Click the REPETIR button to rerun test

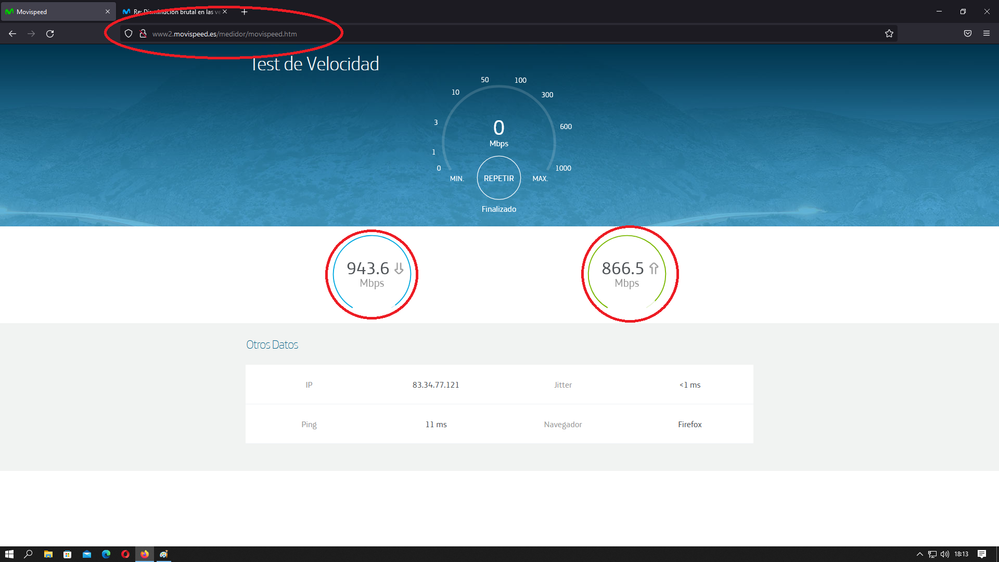click(498, 178)
